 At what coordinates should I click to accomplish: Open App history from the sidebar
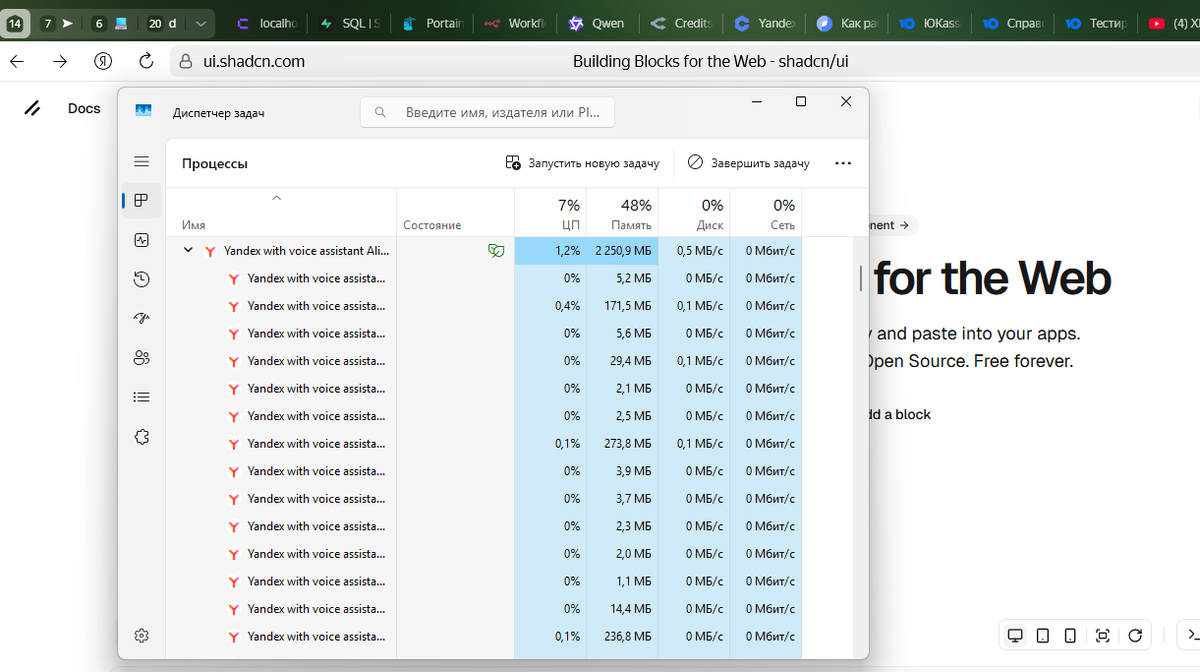coord(141,279)
